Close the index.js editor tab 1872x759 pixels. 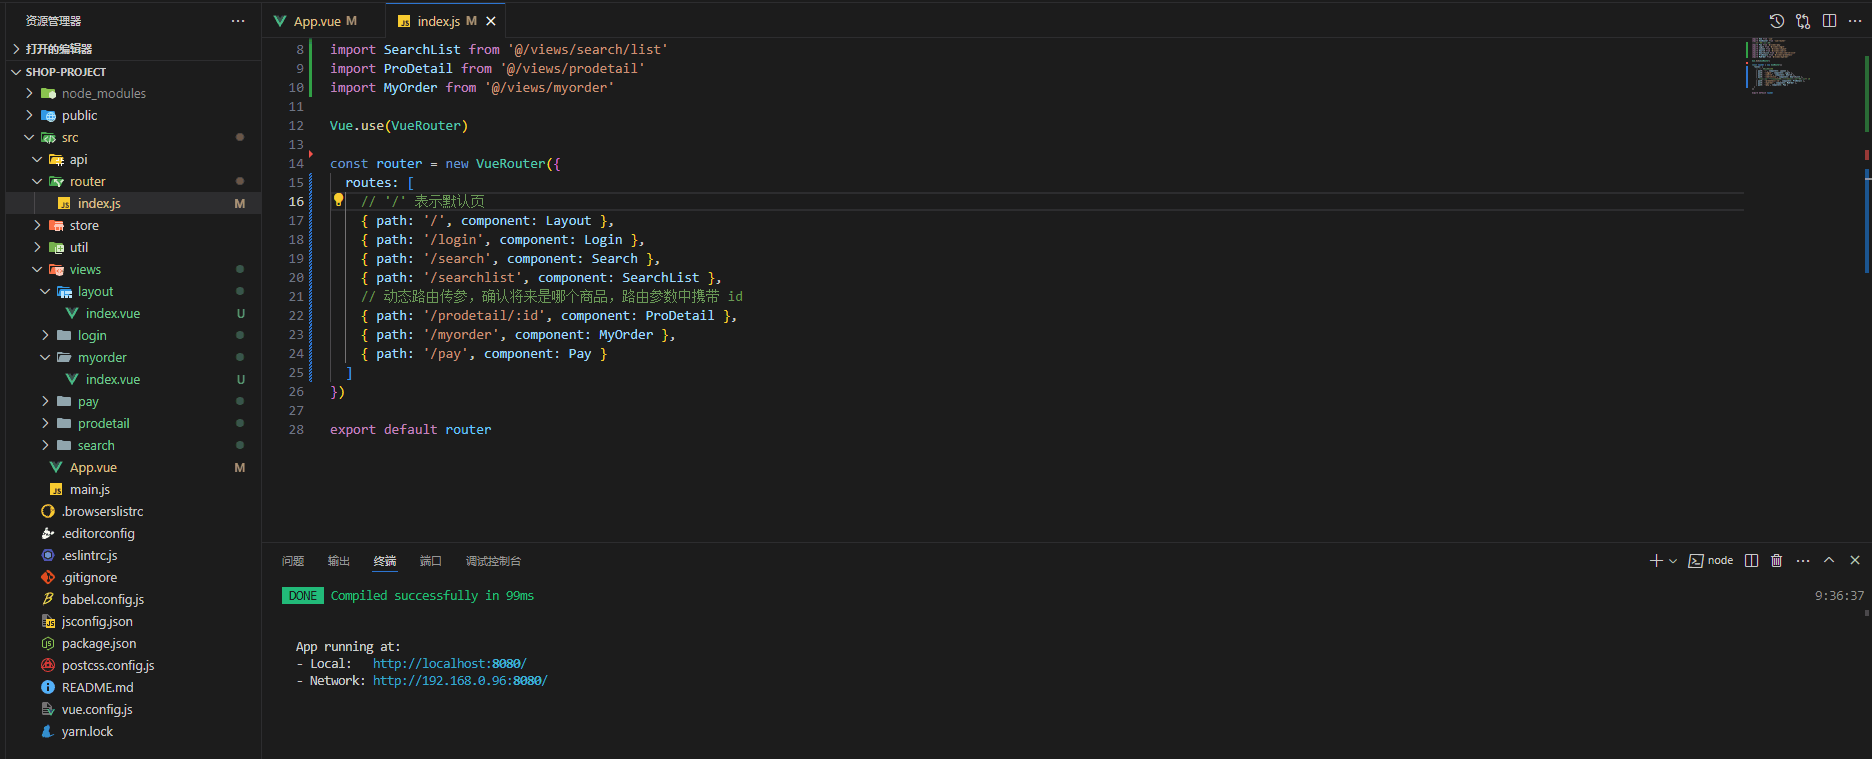491,21
